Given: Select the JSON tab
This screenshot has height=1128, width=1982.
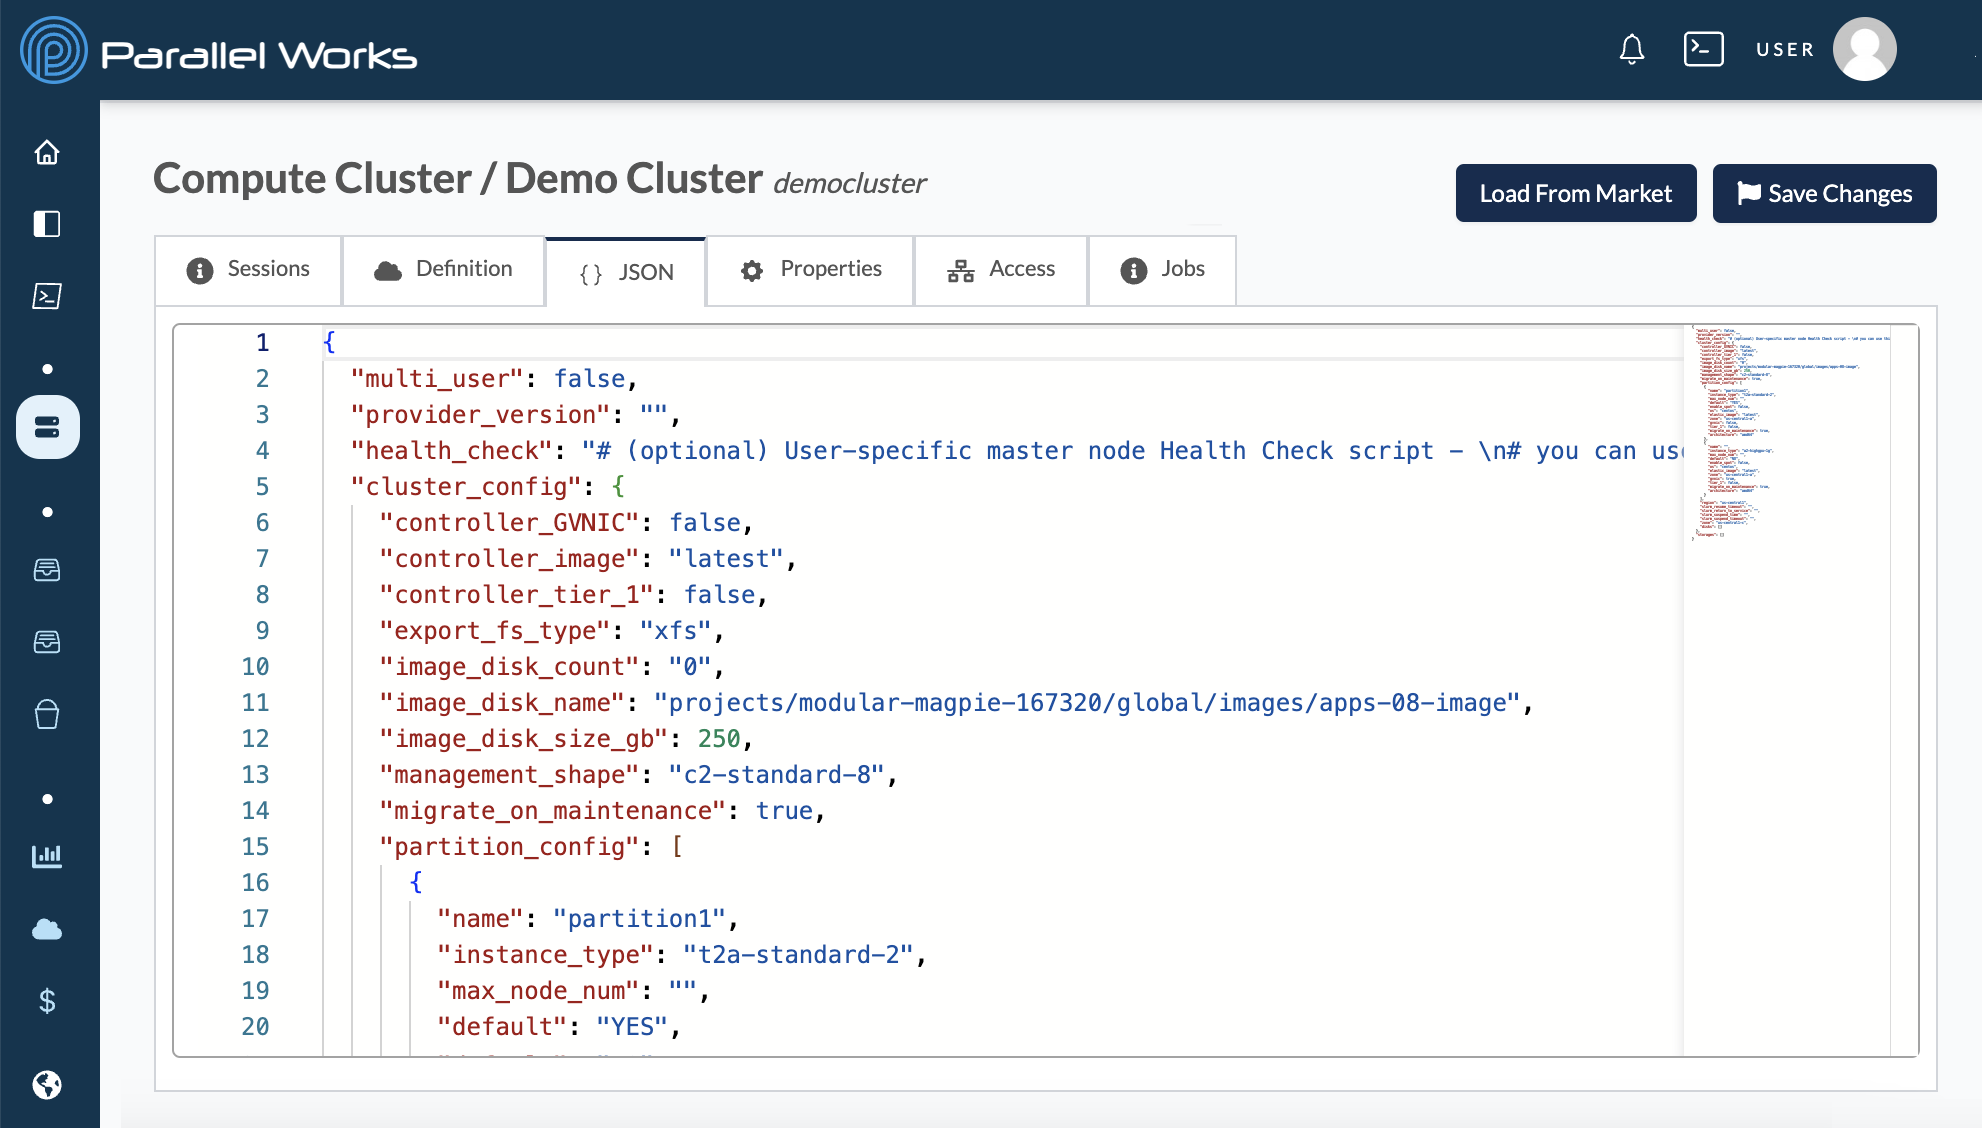Looking at the screenshot, I should [x=627, y=273].
